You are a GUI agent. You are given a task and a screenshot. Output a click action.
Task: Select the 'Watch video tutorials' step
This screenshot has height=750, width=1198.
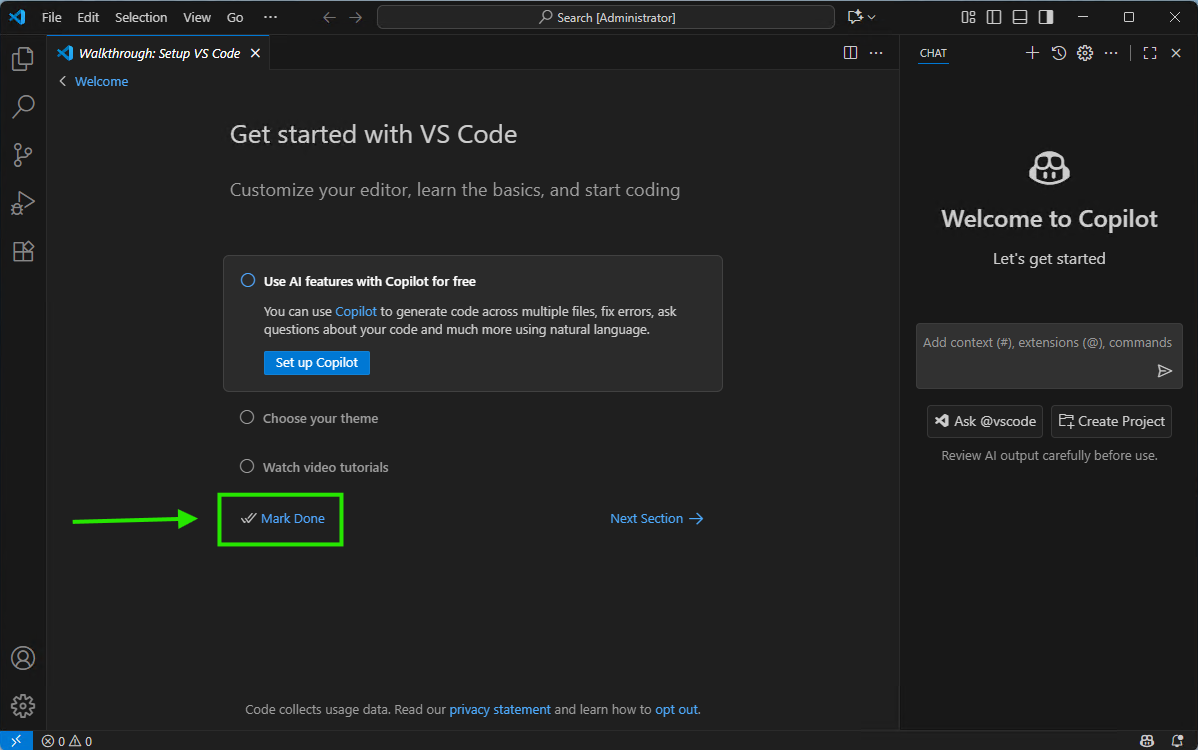325,467
